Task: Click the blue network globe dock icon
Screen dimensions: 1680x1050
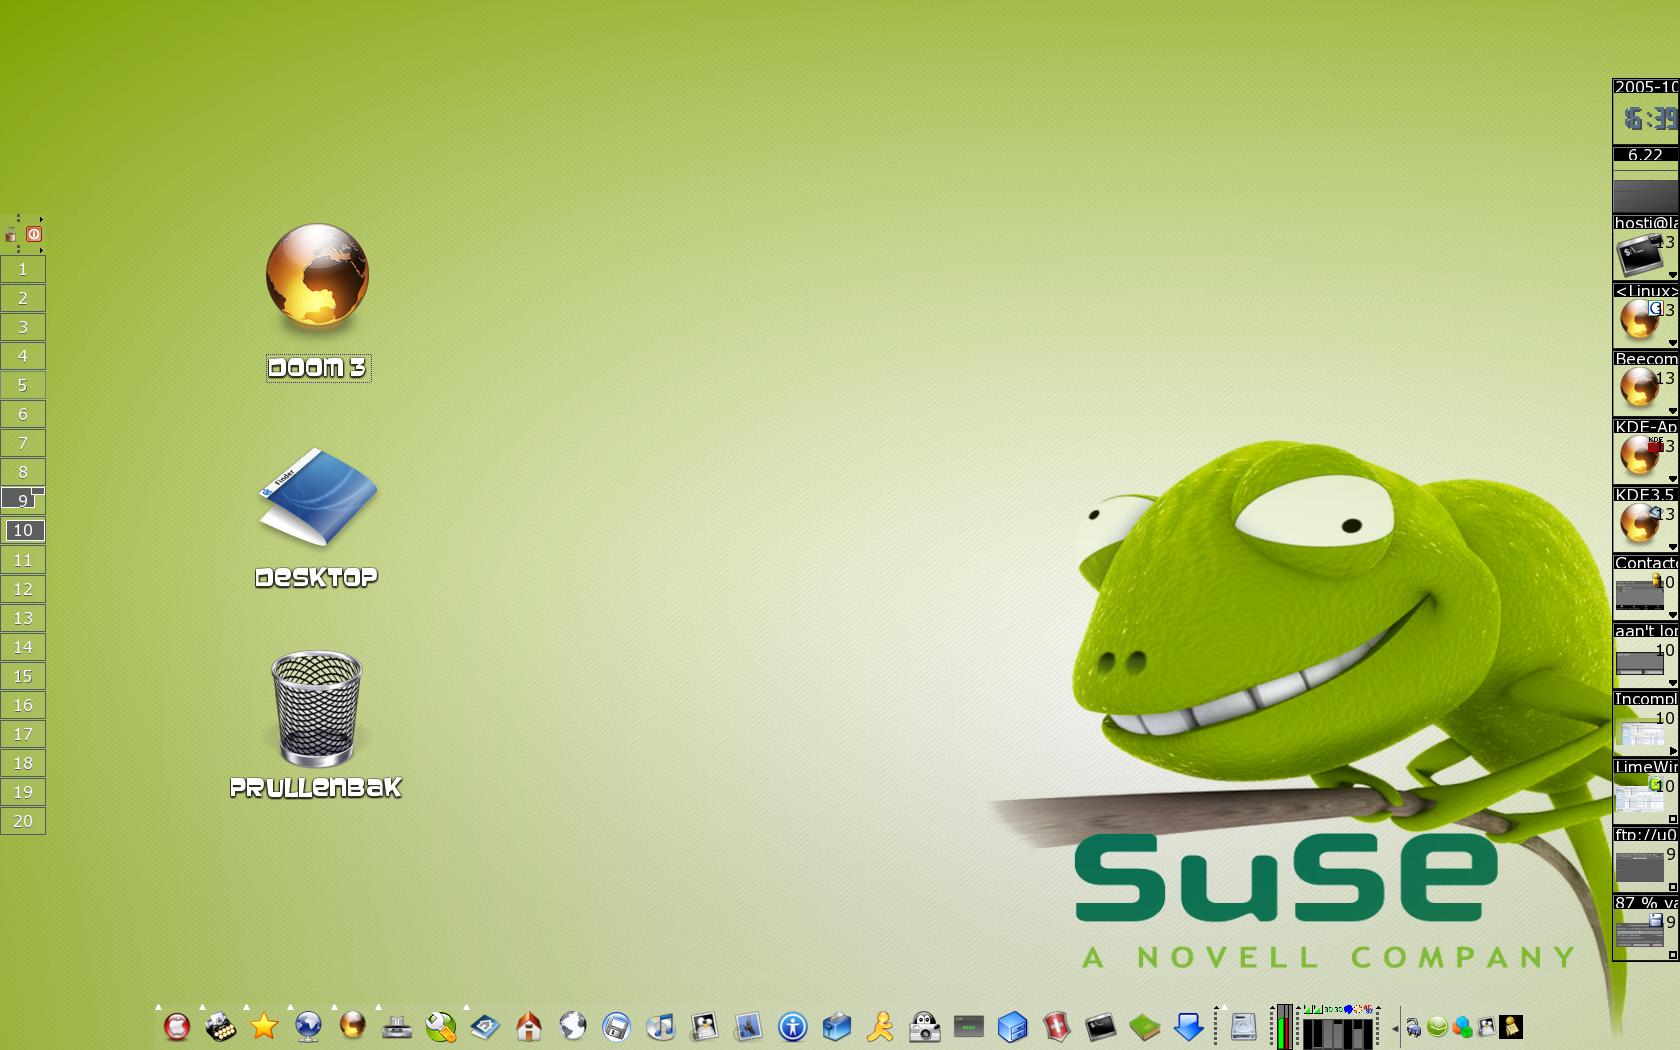Action: [309, 1027]
